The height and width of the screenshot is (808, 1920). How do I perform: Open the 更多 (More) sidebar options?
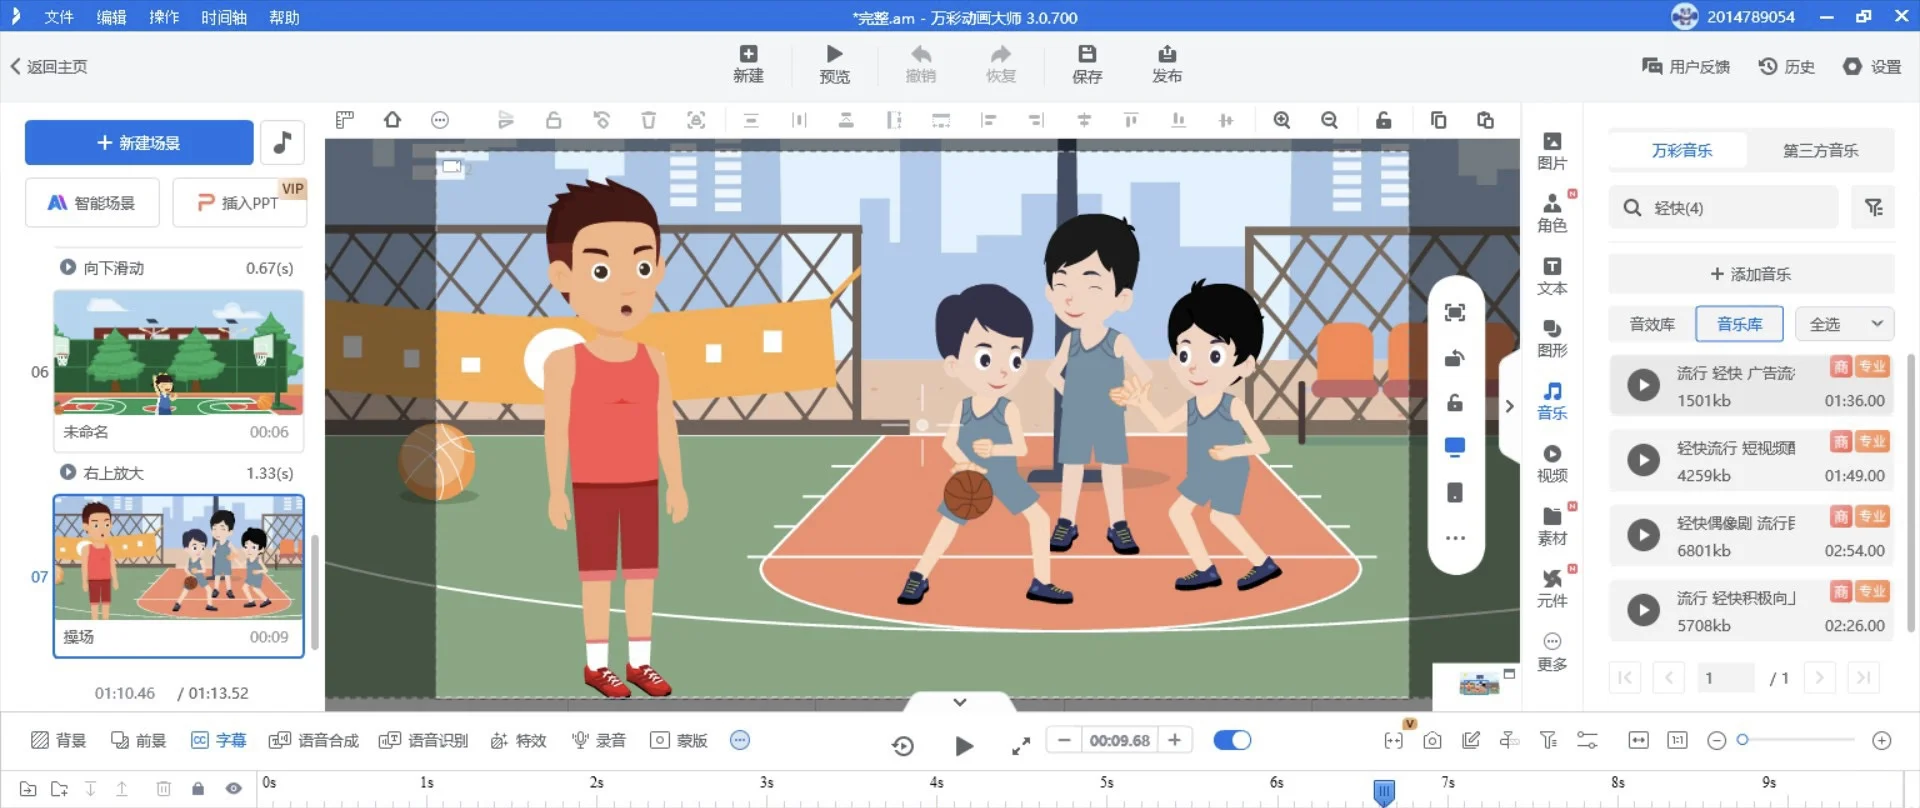(1552, 651)
